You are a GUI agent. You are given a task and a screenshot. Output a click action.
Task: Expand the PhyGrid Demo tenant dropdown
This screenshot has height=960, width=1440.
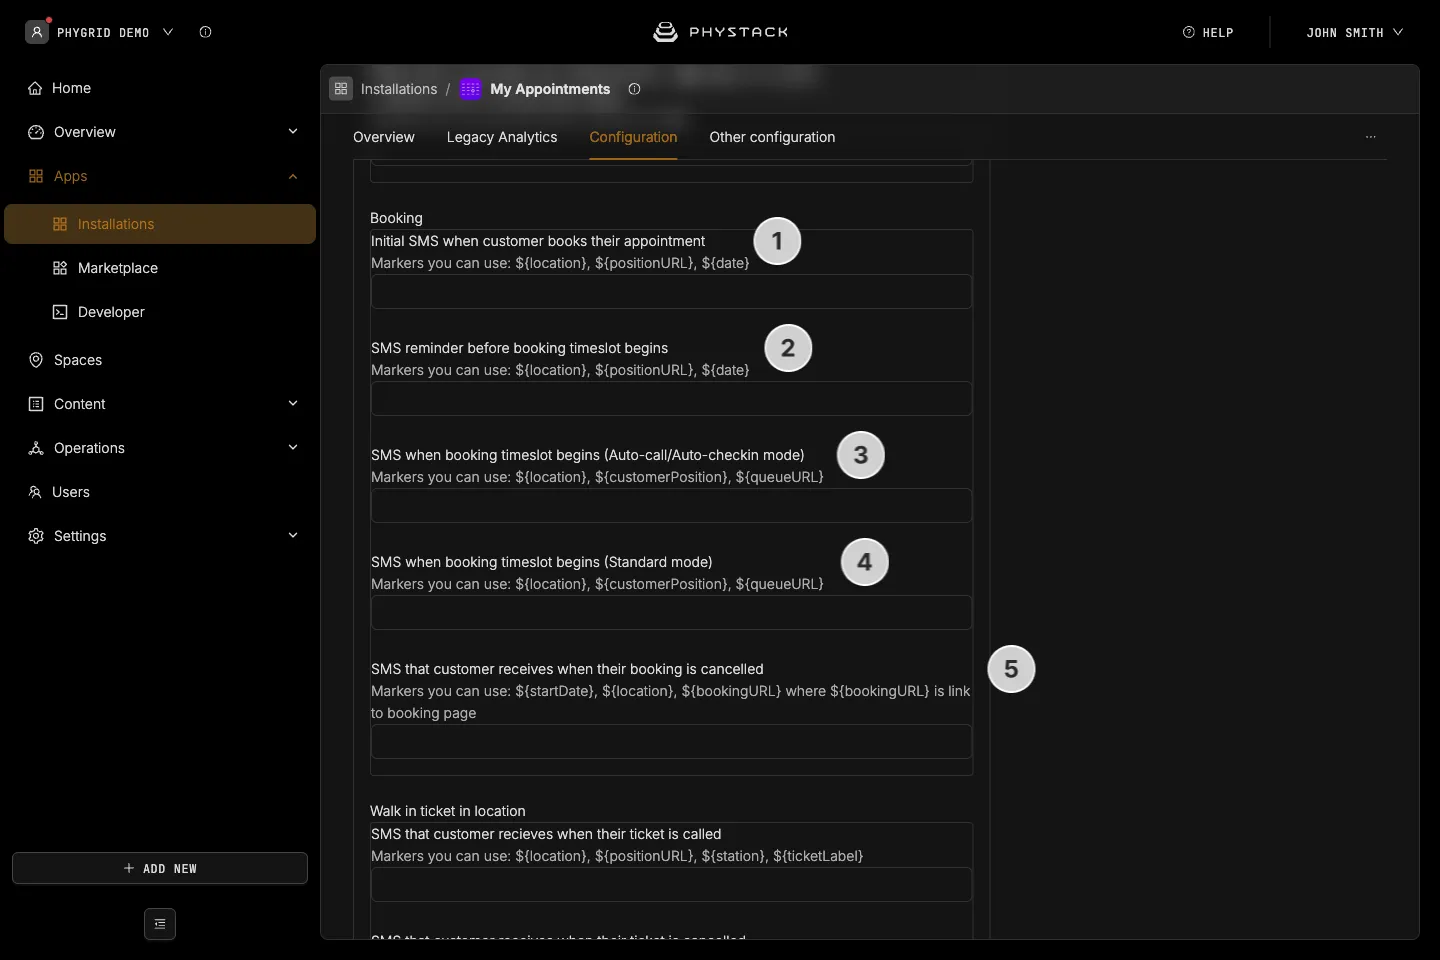tap(168, 32)
